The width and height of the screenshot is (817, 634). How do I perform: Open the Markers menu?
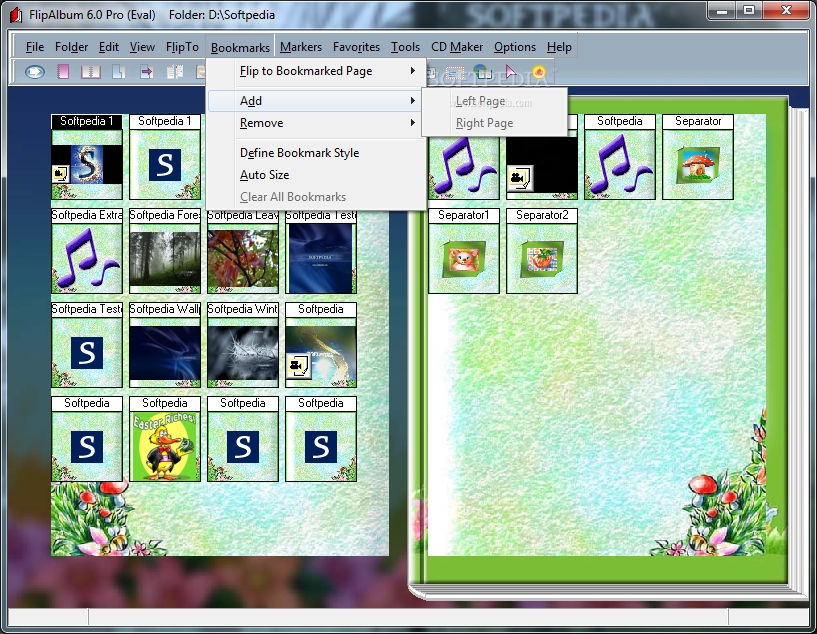click(x=301, y=47)
